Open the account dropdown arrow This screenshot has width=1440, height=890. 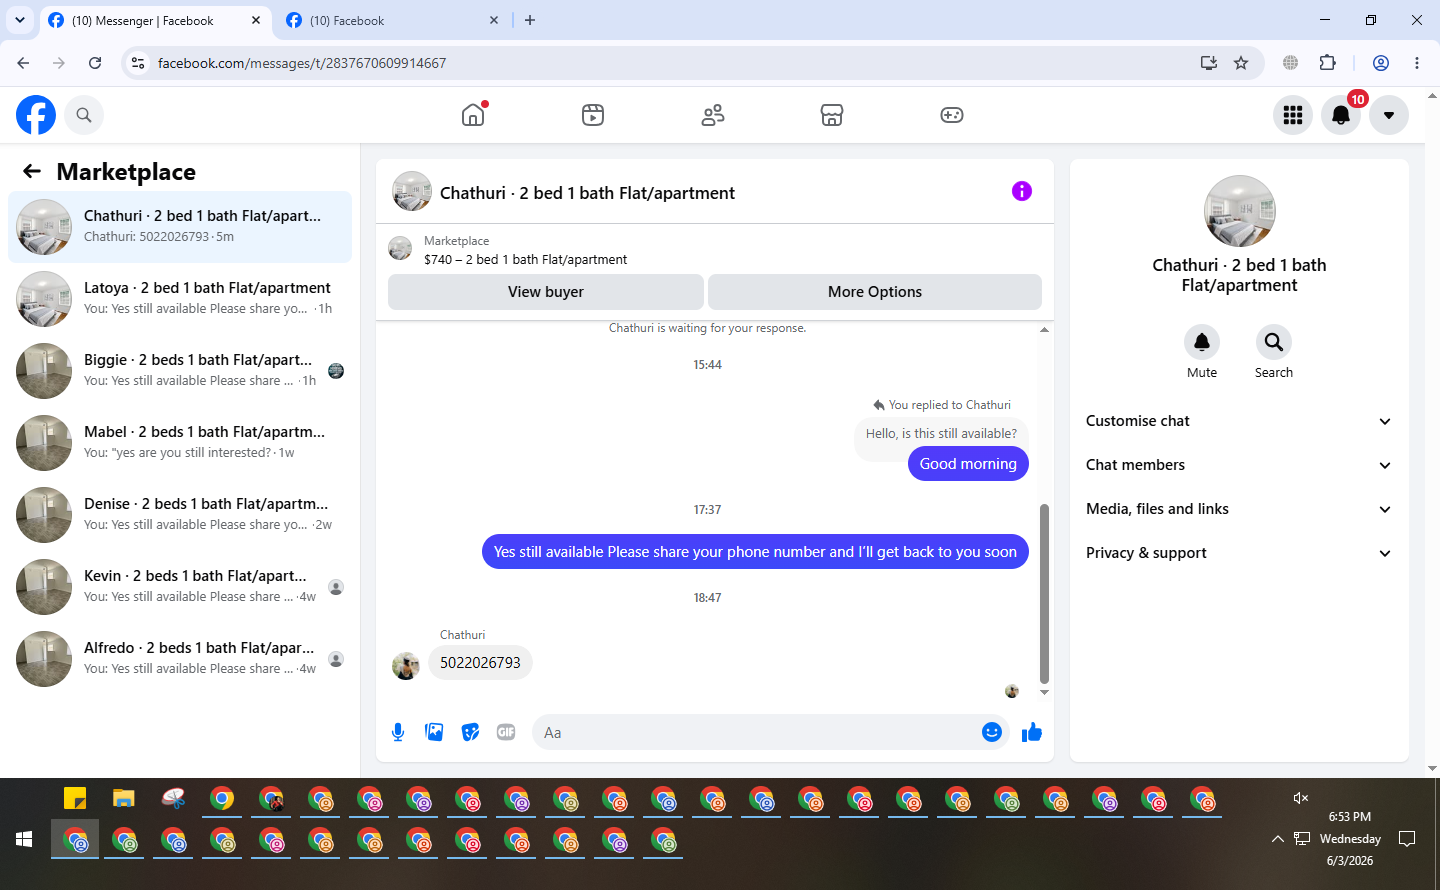coord(1389,115)
